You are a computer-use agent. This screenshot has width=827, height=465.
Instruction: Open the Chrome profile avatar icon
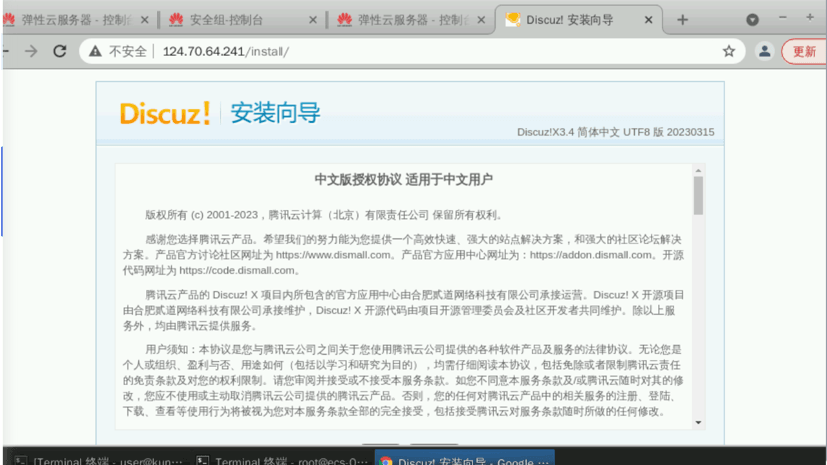pos(765,52)
